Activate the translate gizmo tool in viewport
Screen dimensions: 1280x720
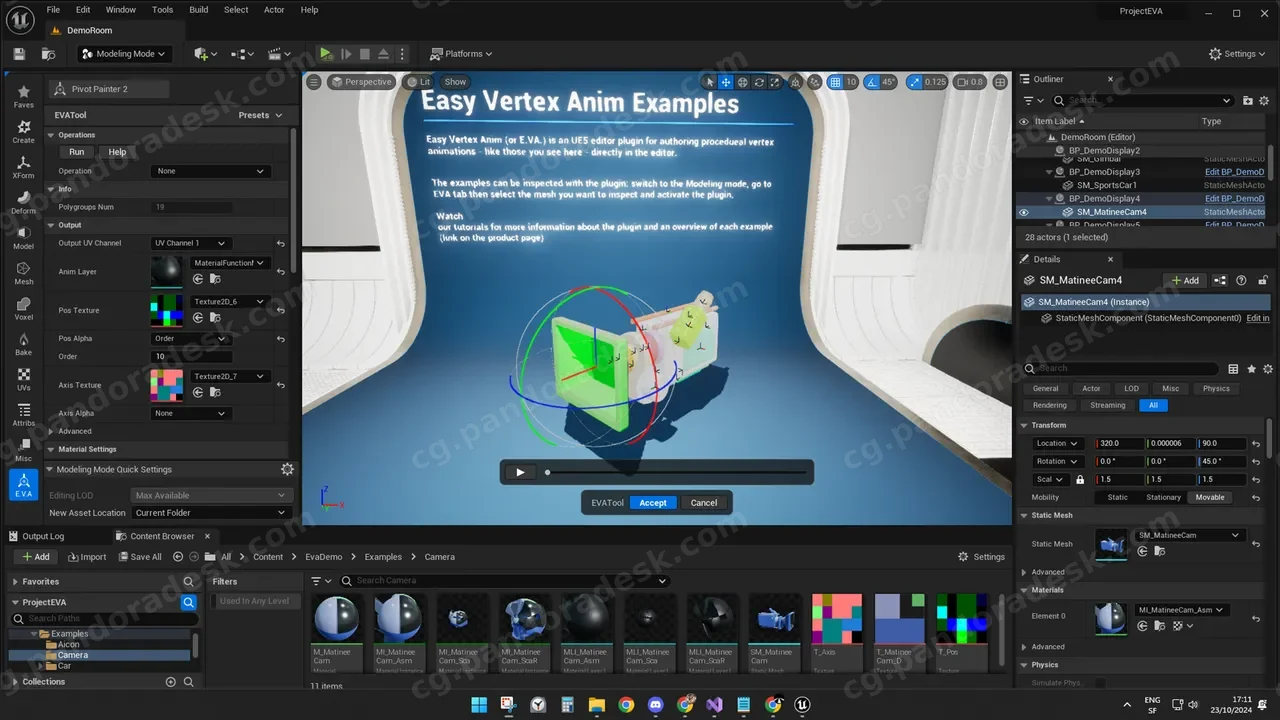[726, 82]
